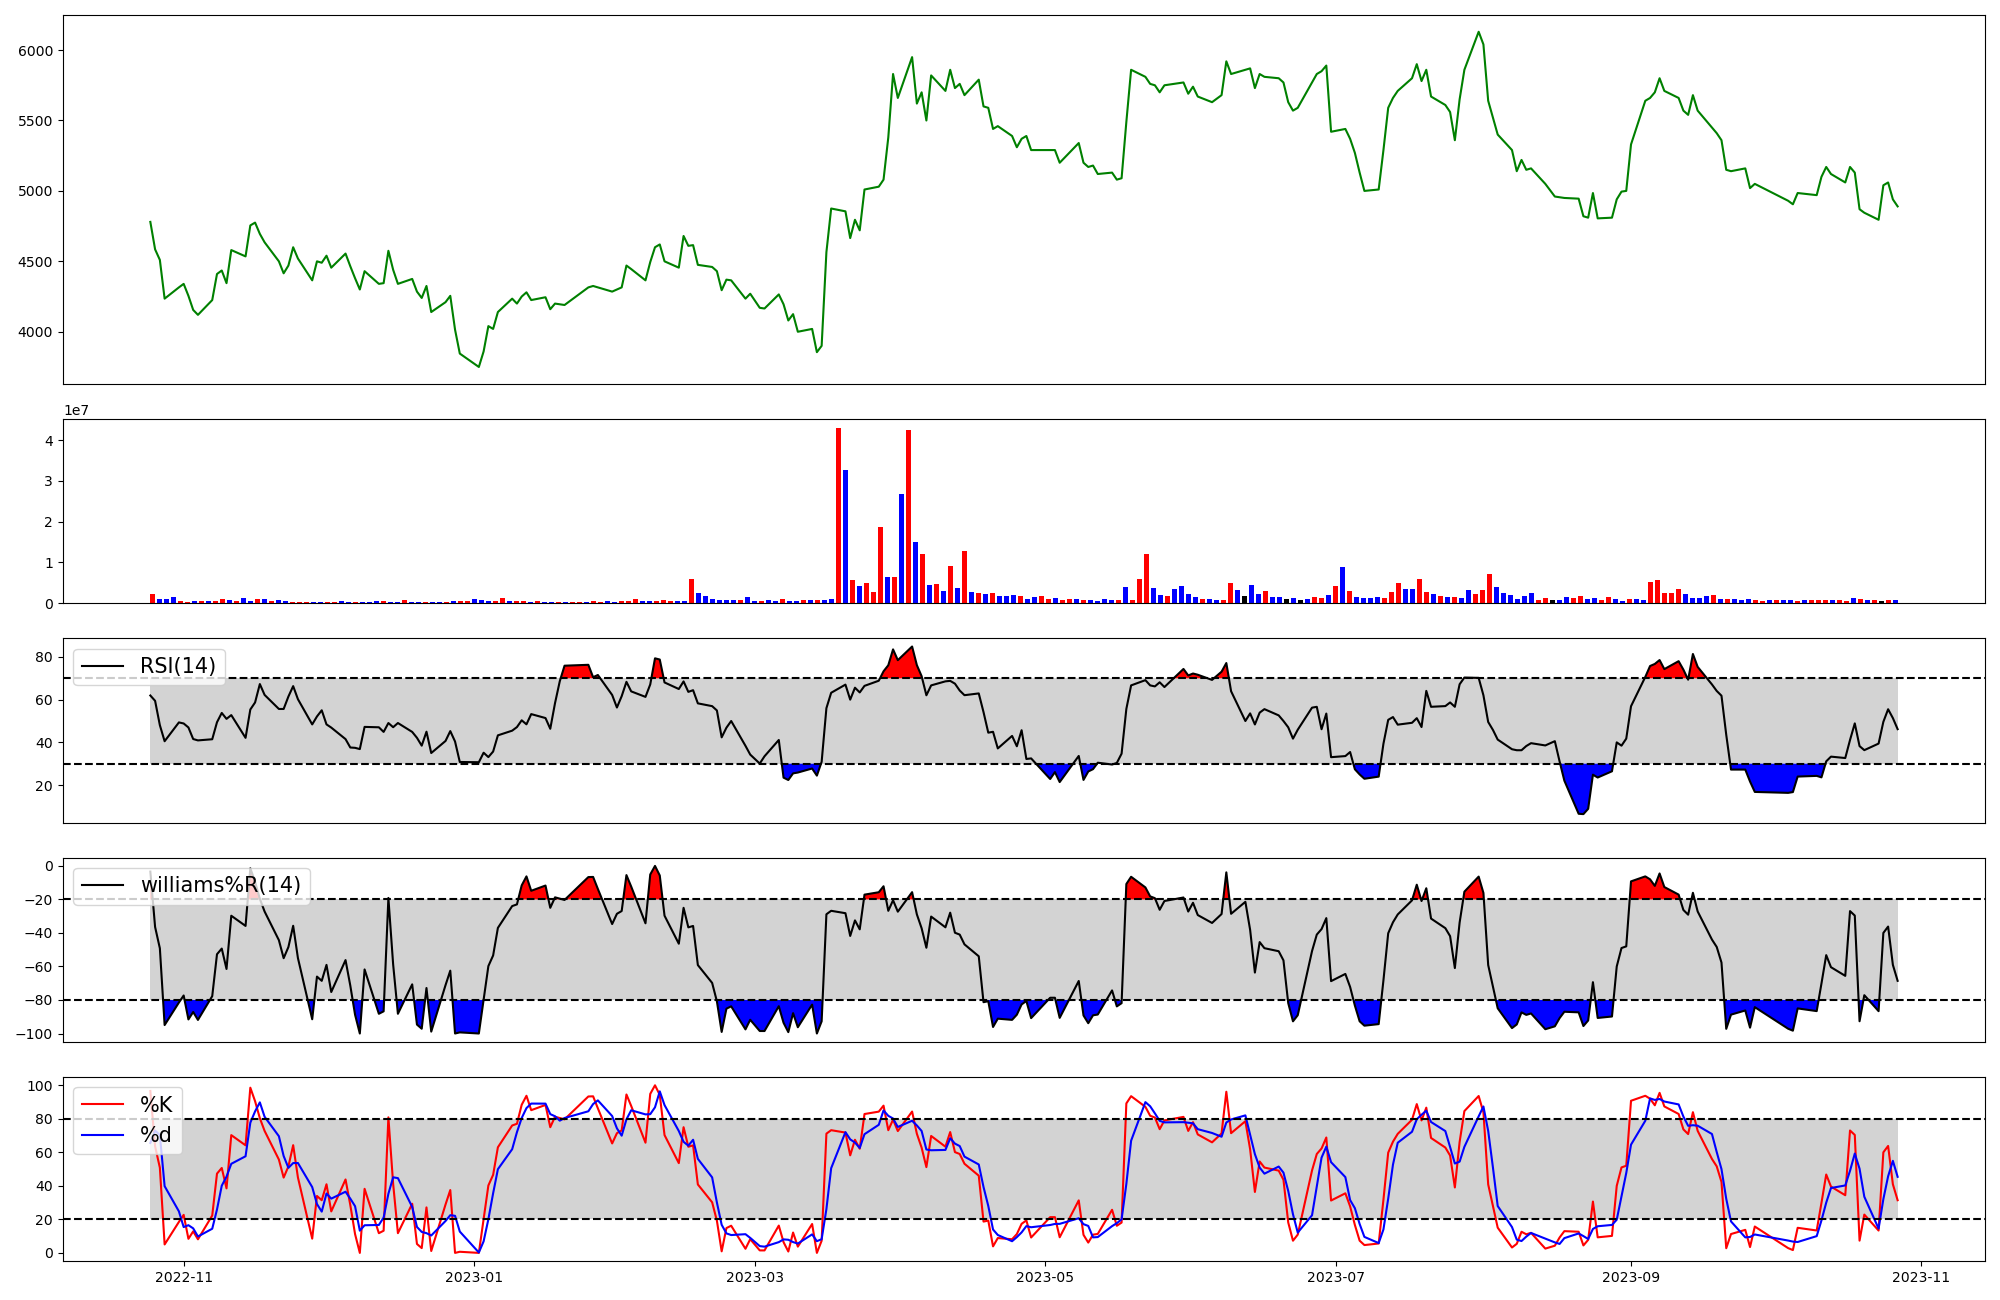Click the 2022-11 x-axis tick label
Image resolution: width=2000 pixels, height=1300 pixels.
[x=184, y=1277]
